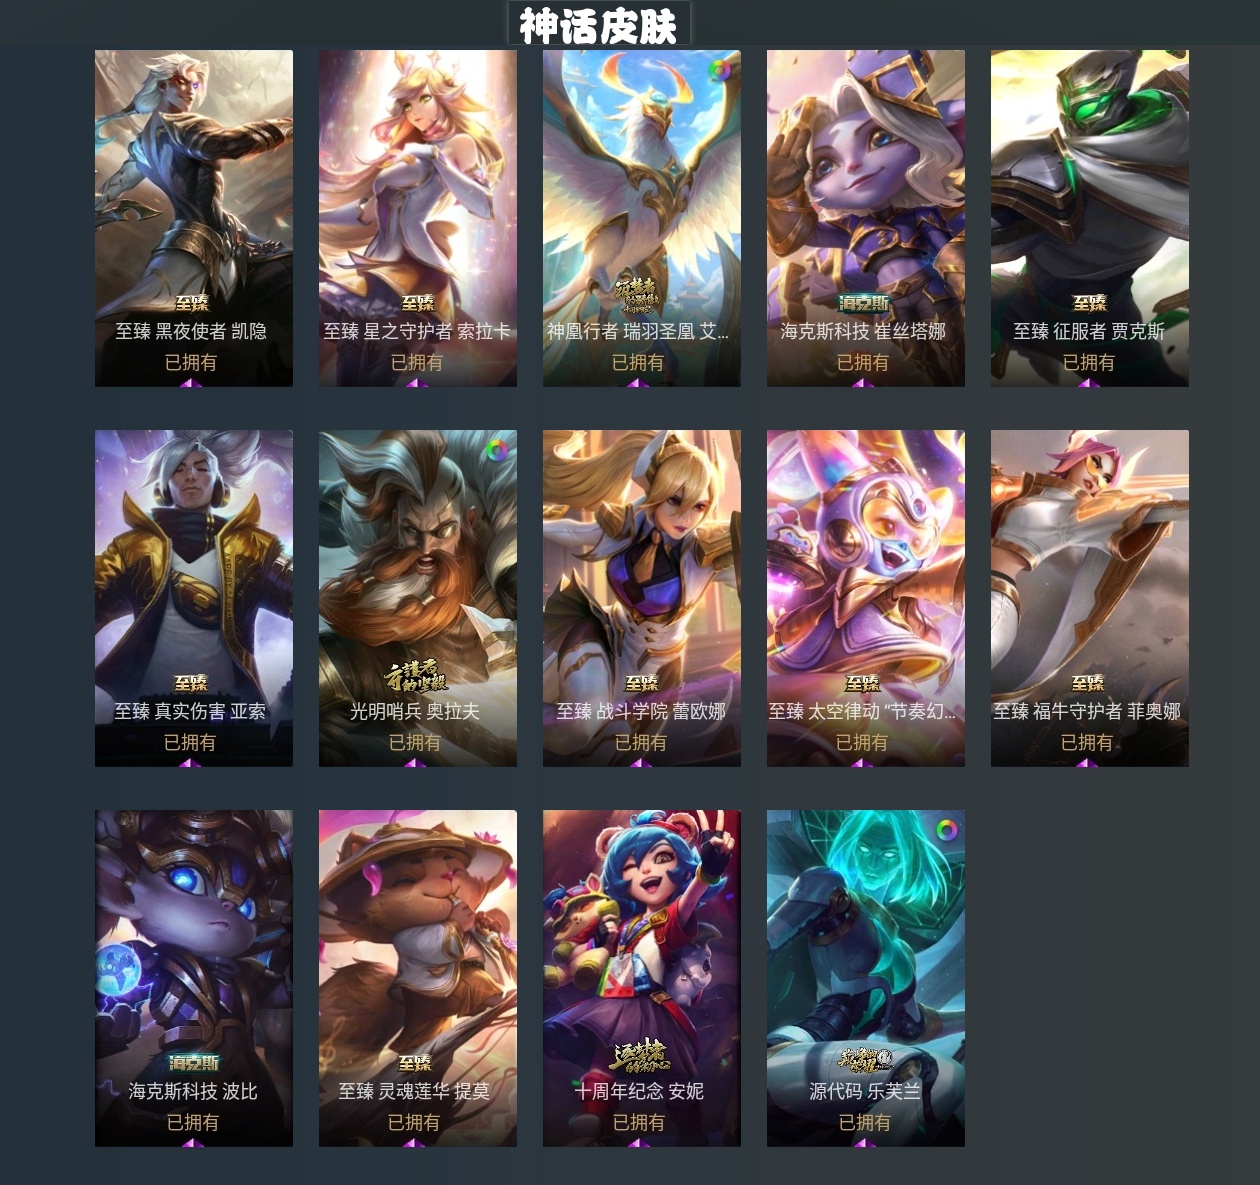
Task: Open the 至臻 福牛守护者 菲奥娜 skin
Action: [1090, 598]
